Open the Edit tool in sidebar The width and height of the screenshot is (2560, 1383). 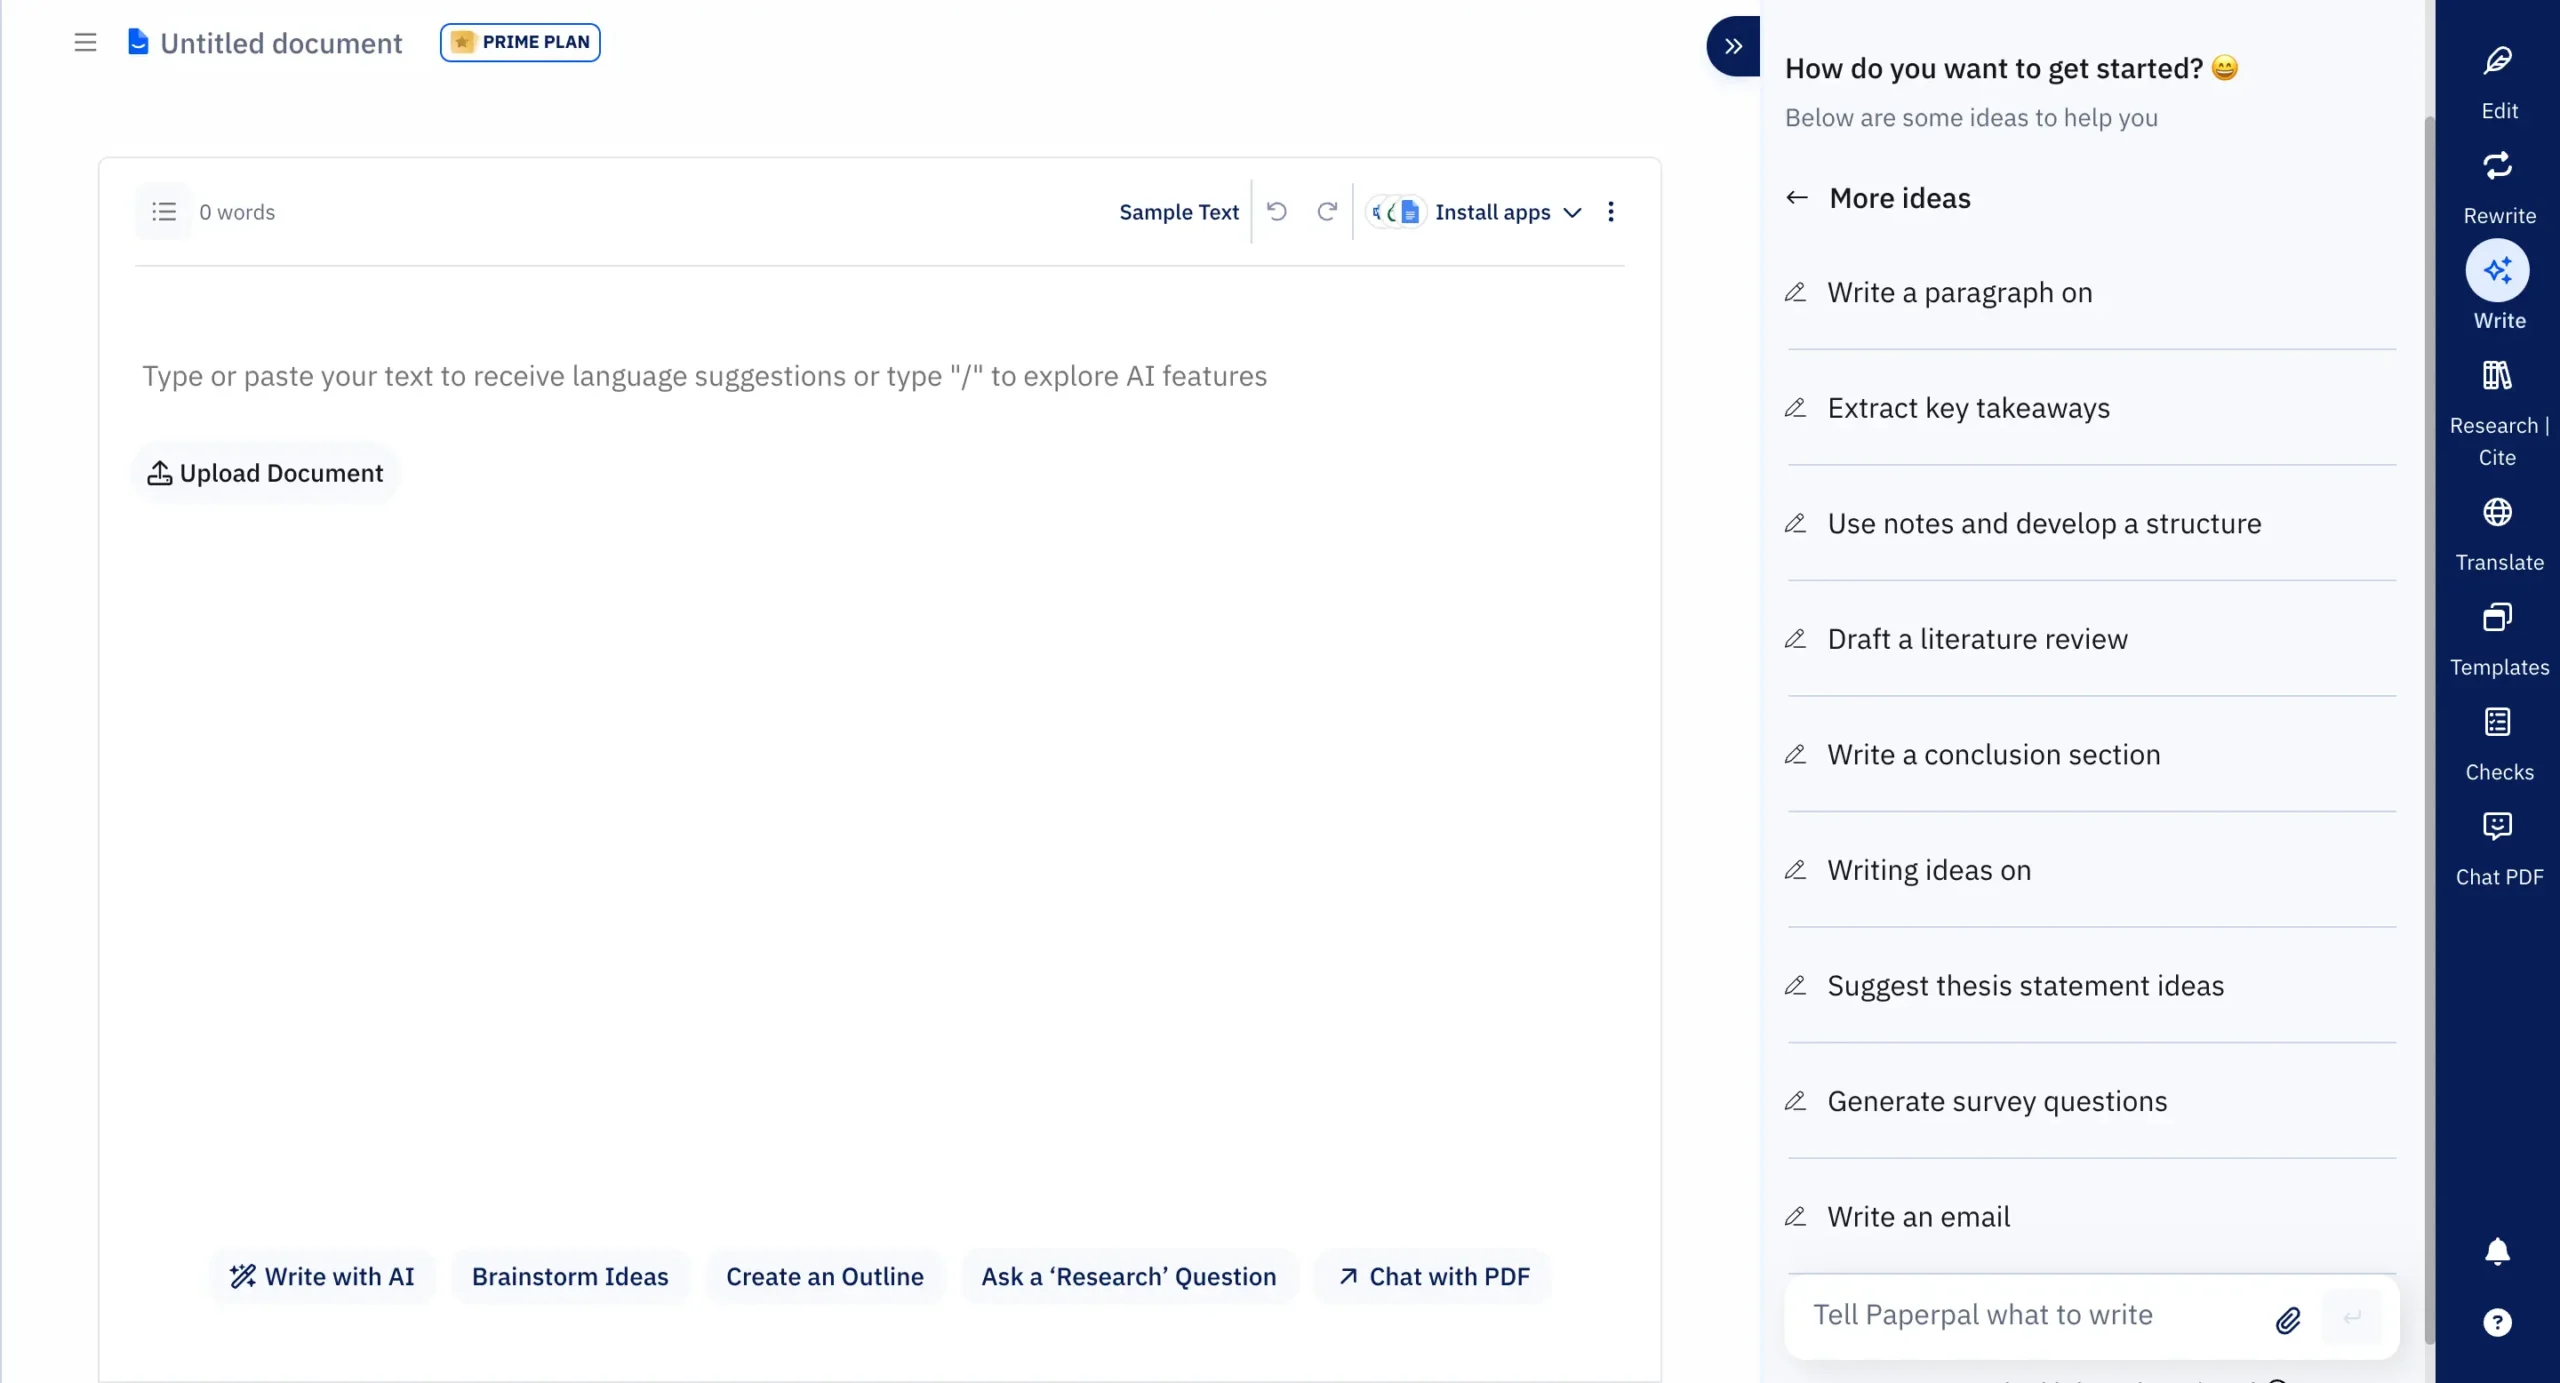[x=2498, y=82]
